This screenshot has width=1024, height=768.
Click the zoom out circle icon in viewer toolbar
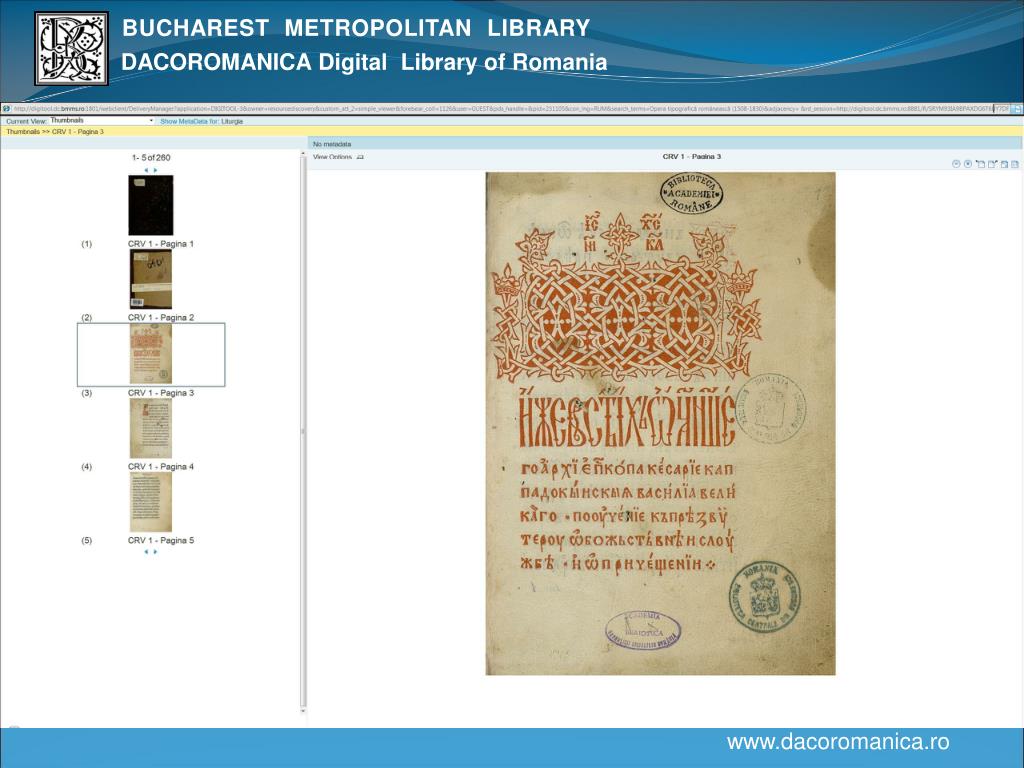[956, 164]
